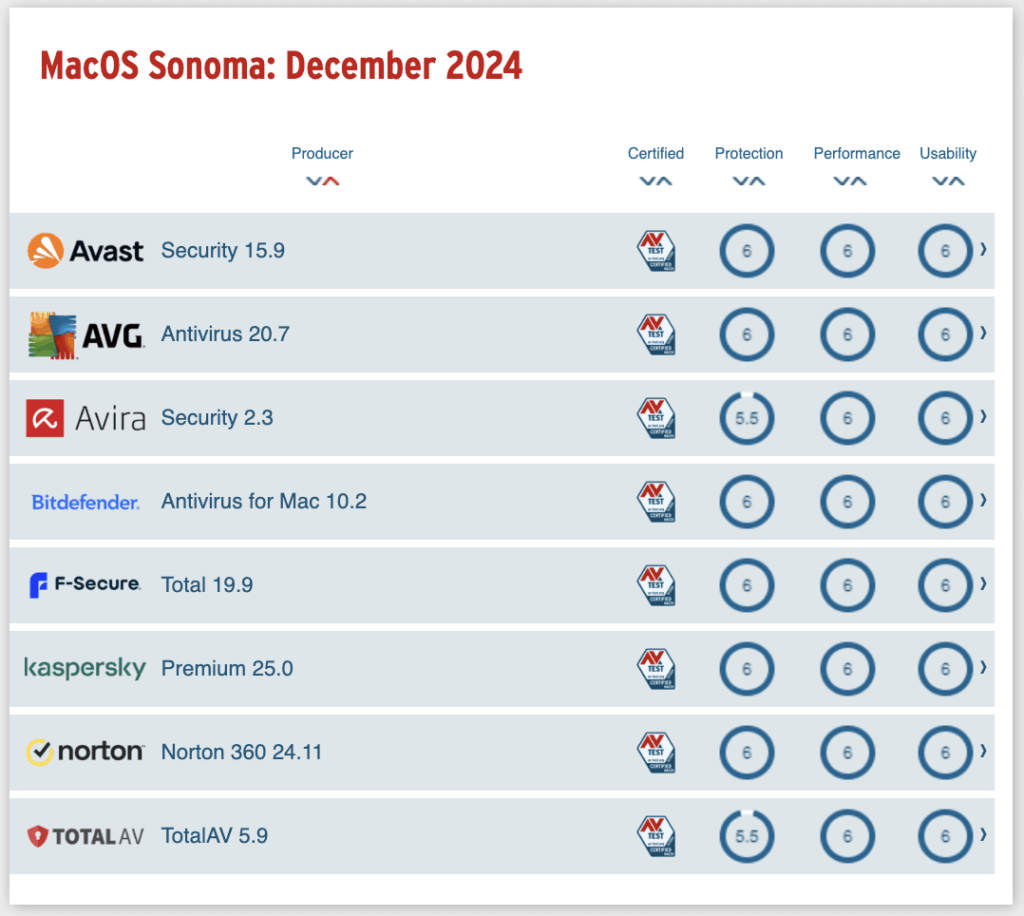Click the Avast logo
This screenshot has width=1024, height=916.
85,251
